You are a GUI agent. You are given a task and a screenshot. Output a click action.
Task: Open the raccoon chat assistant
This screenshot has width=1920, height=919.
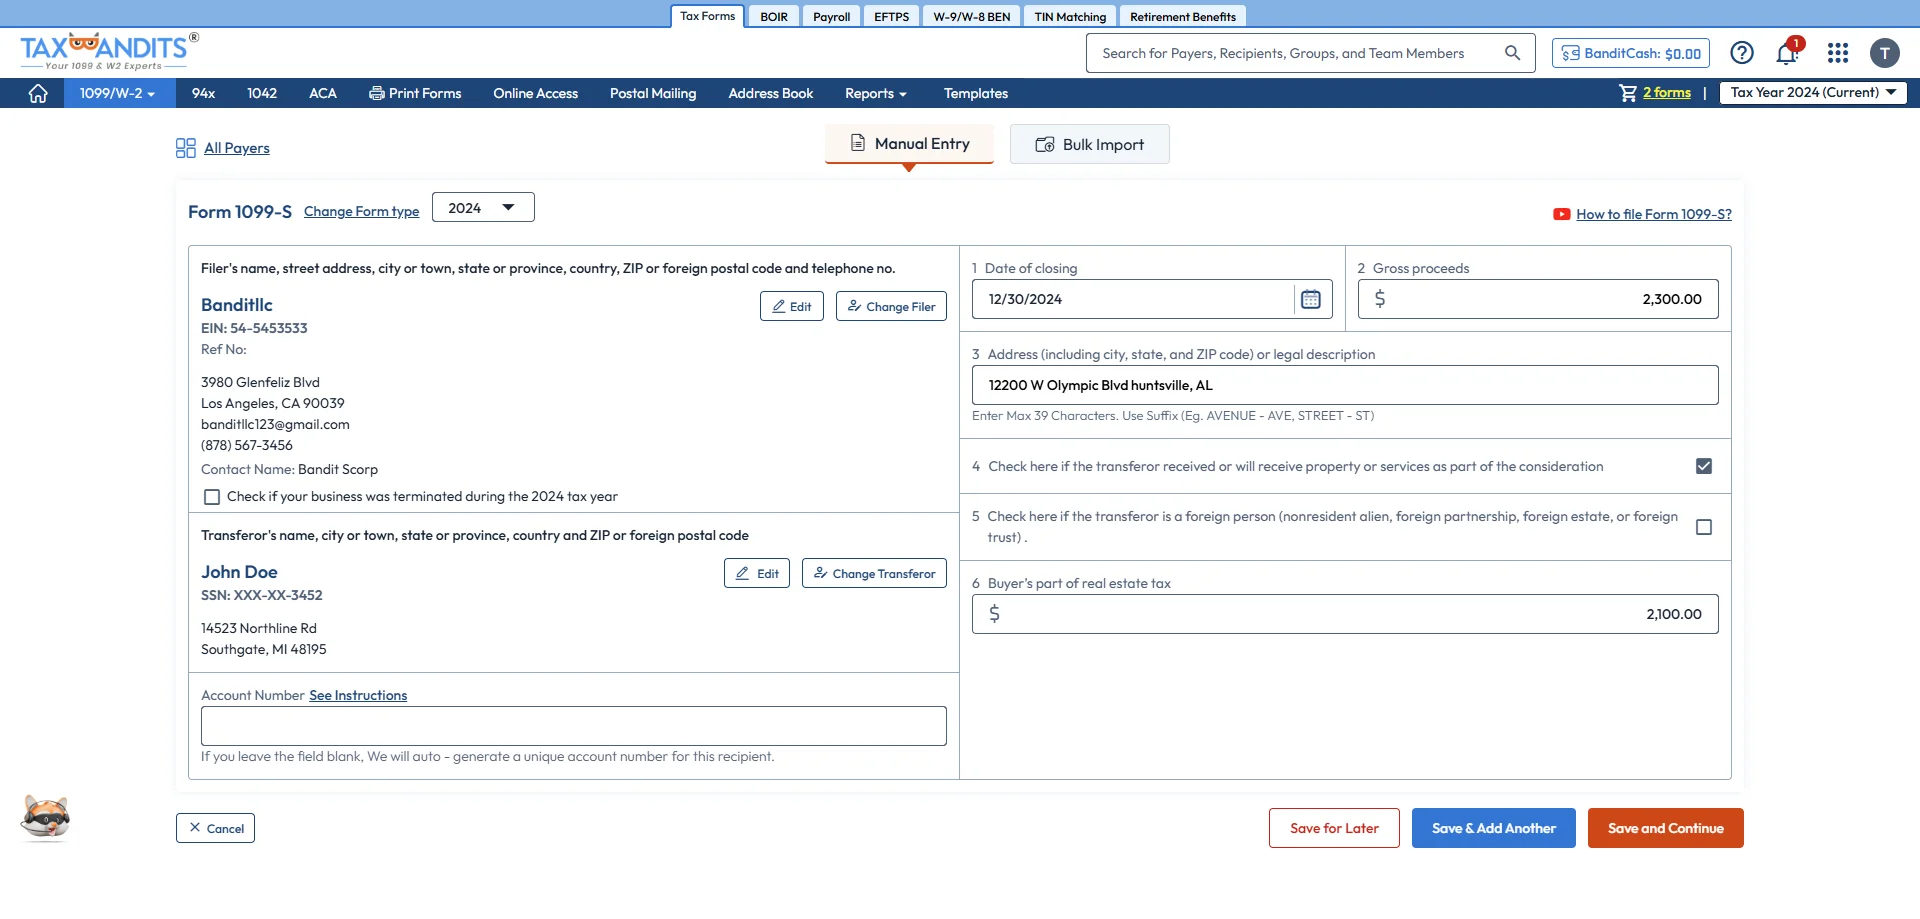pyautogui.click(x=45, y=818)
